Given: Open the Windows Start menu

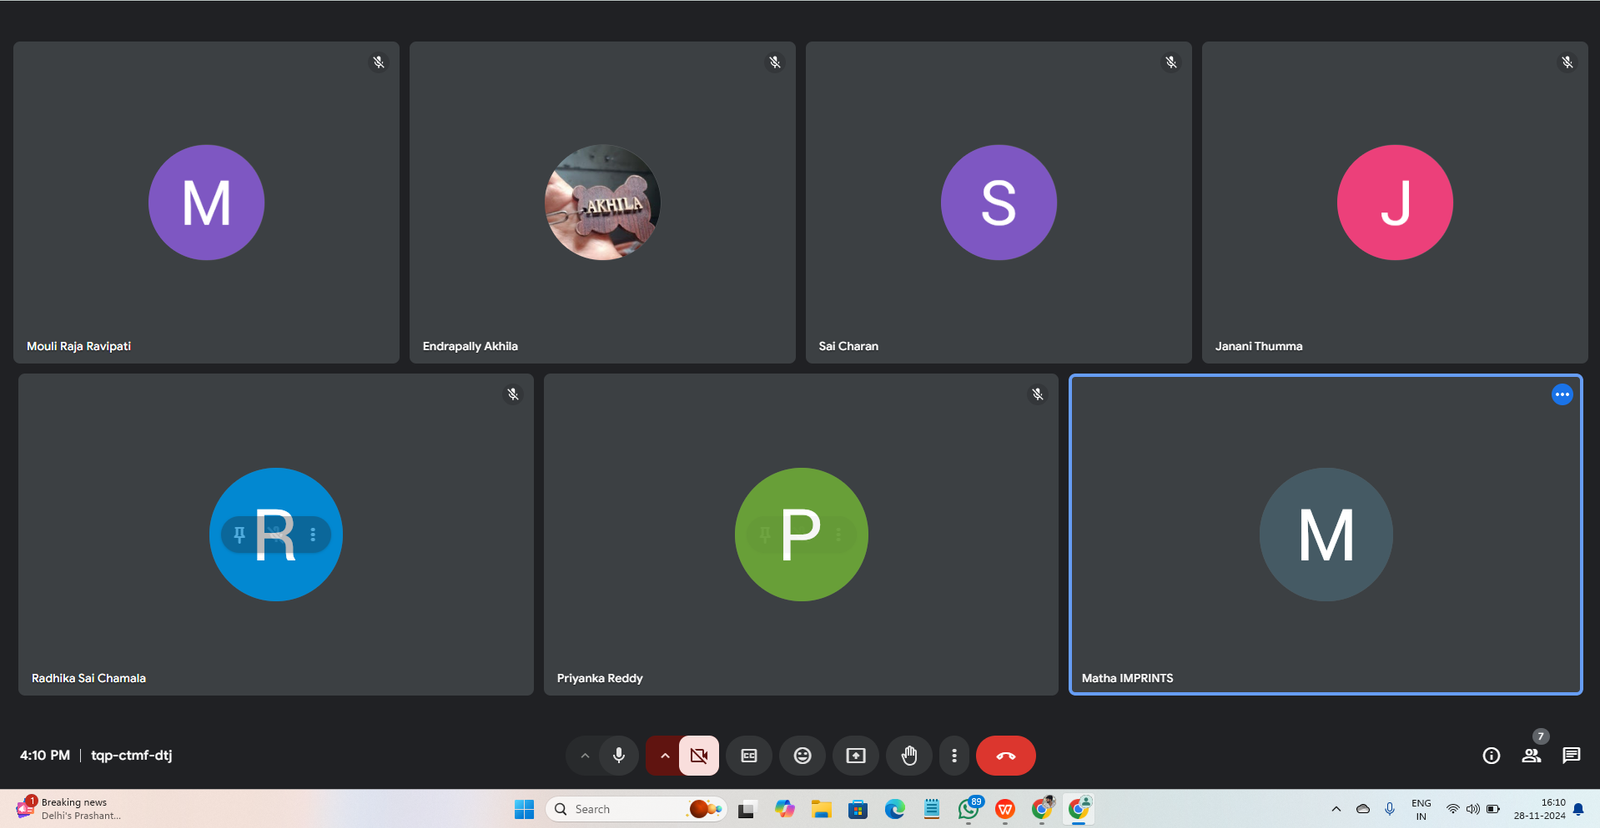Looking at the screenshot, I should point(524,809).
